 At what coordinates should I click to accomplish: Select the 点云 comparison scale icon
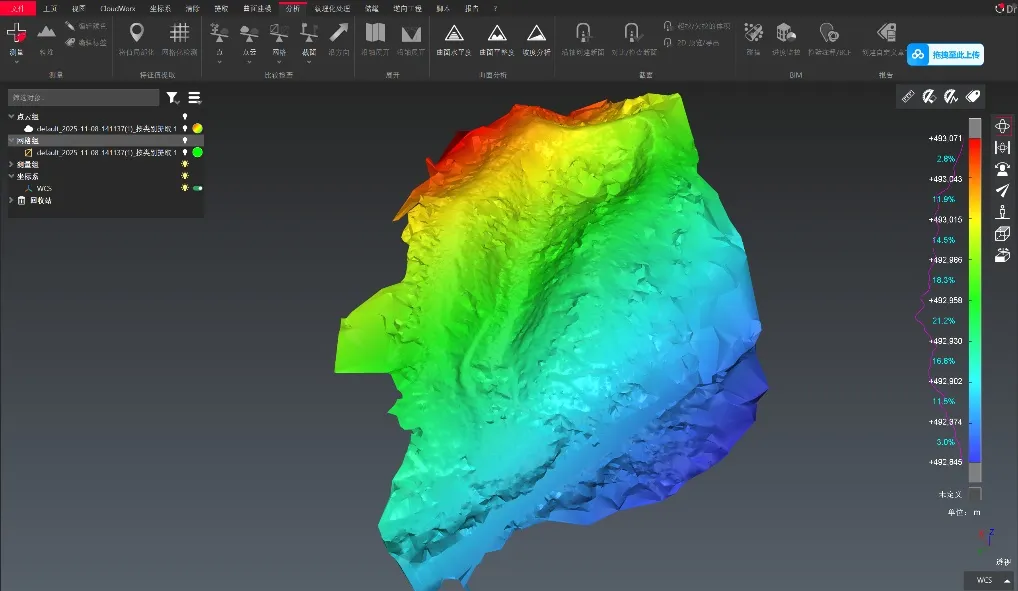pyautogui.click(x=249, y=32)
